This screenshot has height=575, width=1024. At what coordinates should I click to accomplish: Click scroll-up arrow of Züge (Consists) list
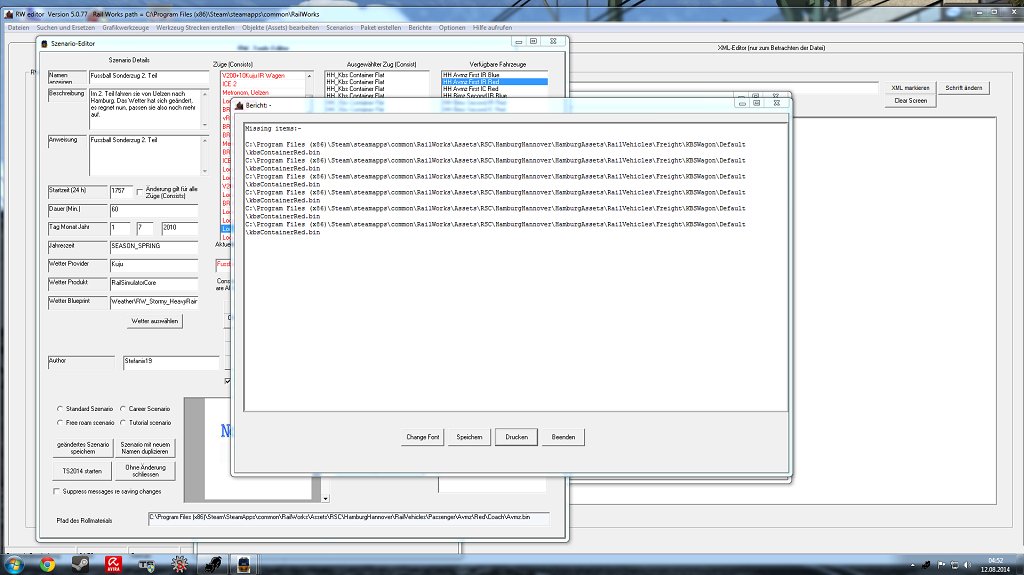(309, 76)
